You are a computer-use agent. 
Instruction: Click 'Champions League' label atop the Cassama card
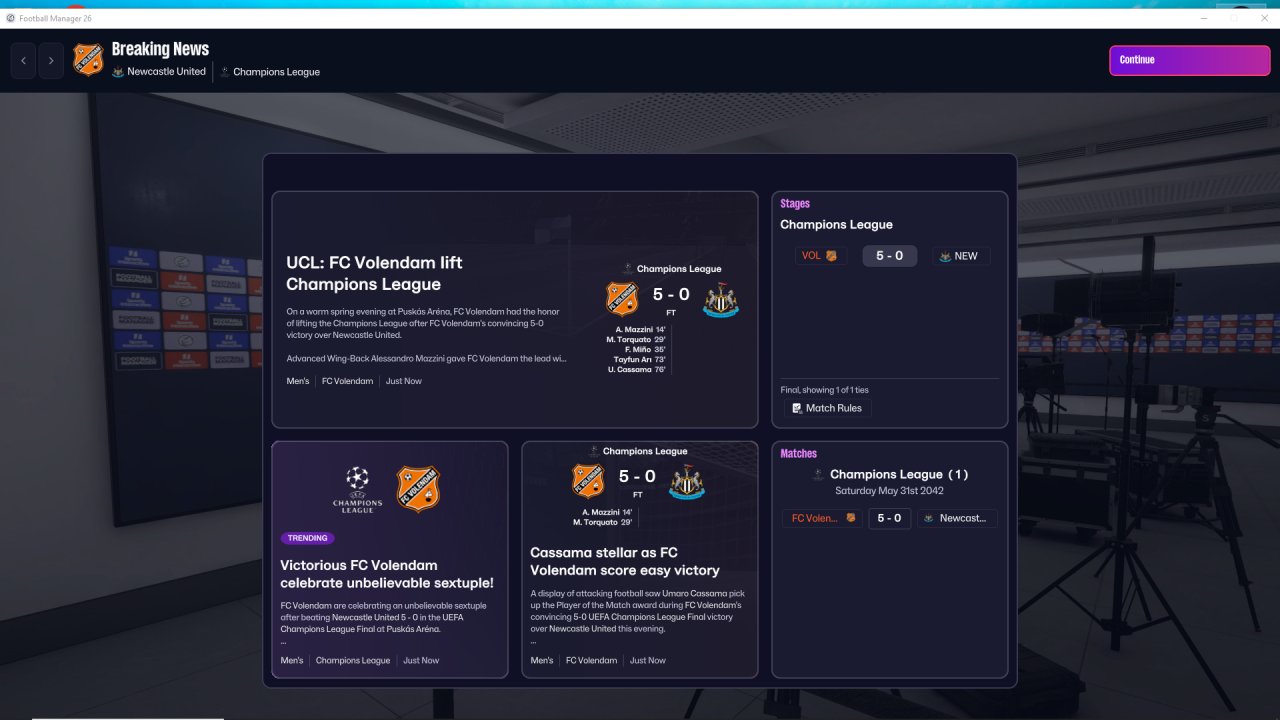[x=645, y=451]
